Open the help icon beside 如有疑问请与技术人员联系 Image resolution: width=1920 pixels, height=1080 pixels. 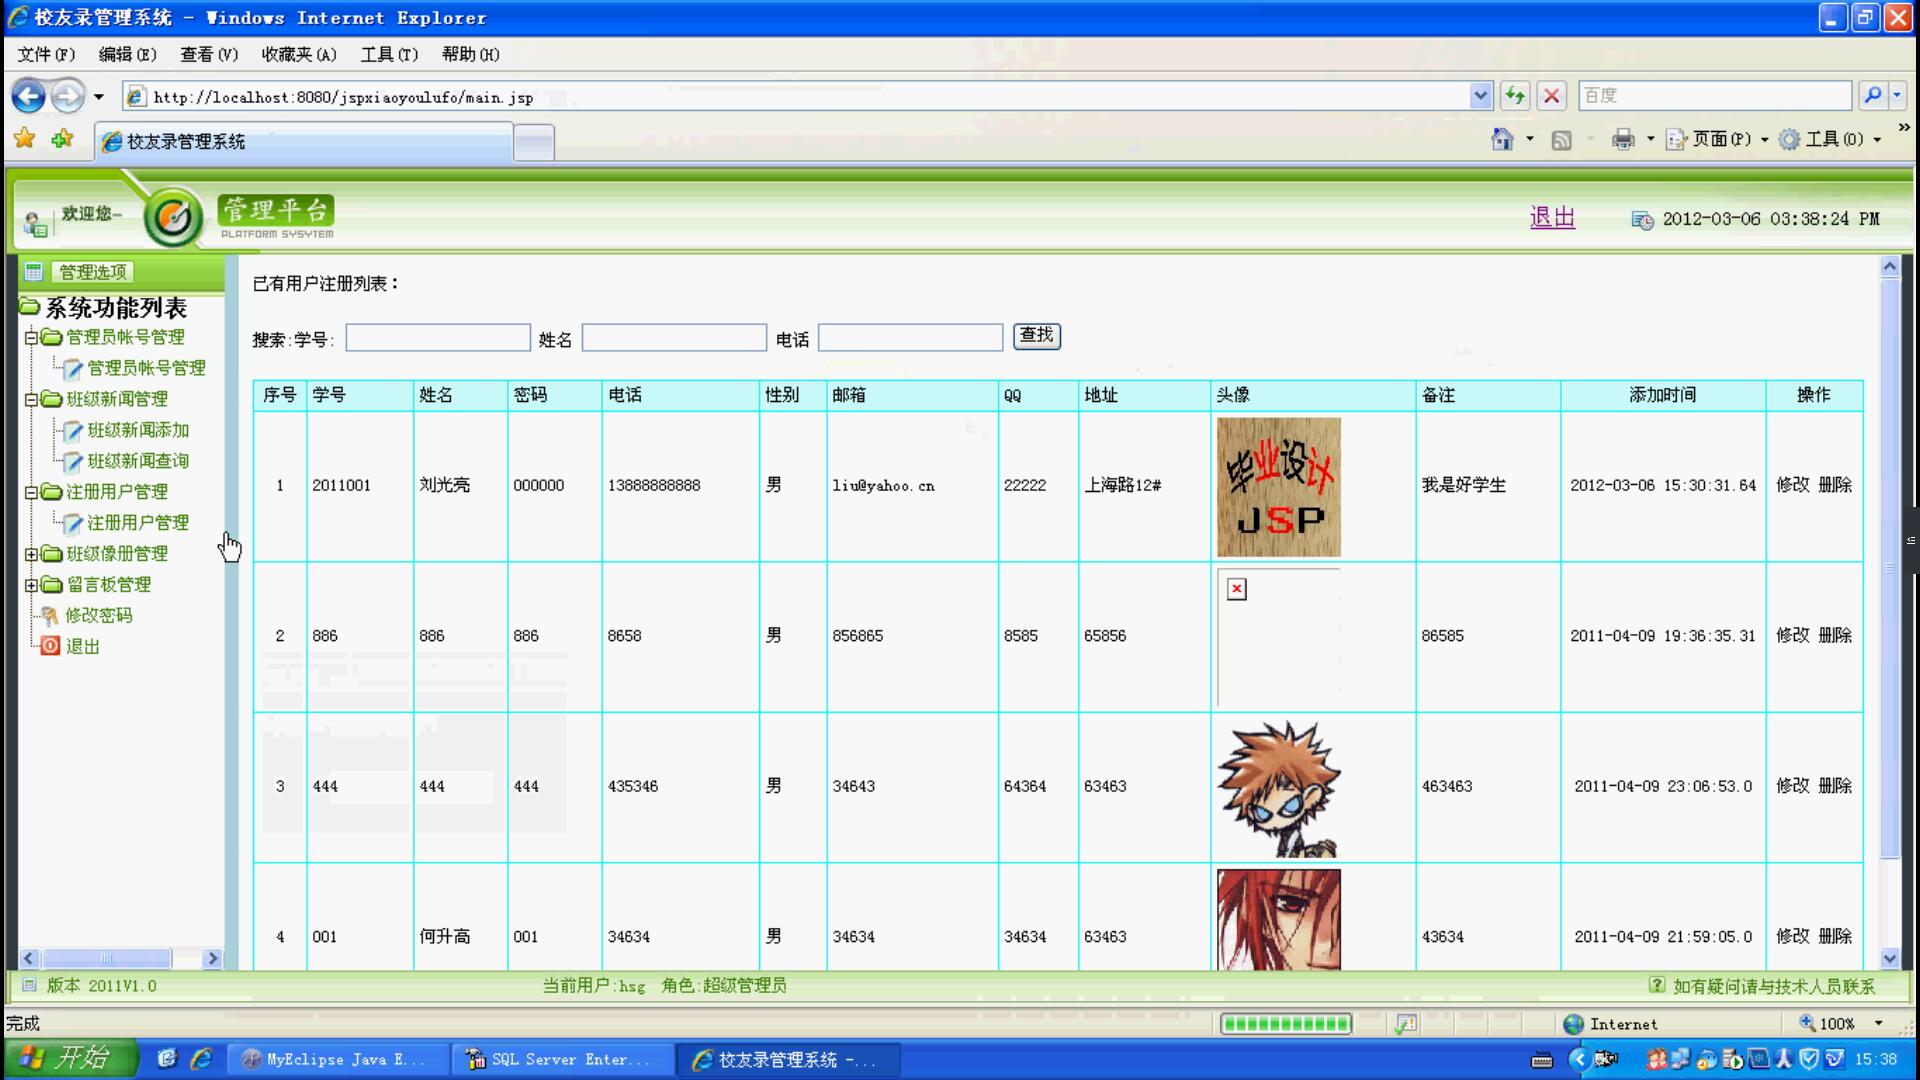point(1657,985)
